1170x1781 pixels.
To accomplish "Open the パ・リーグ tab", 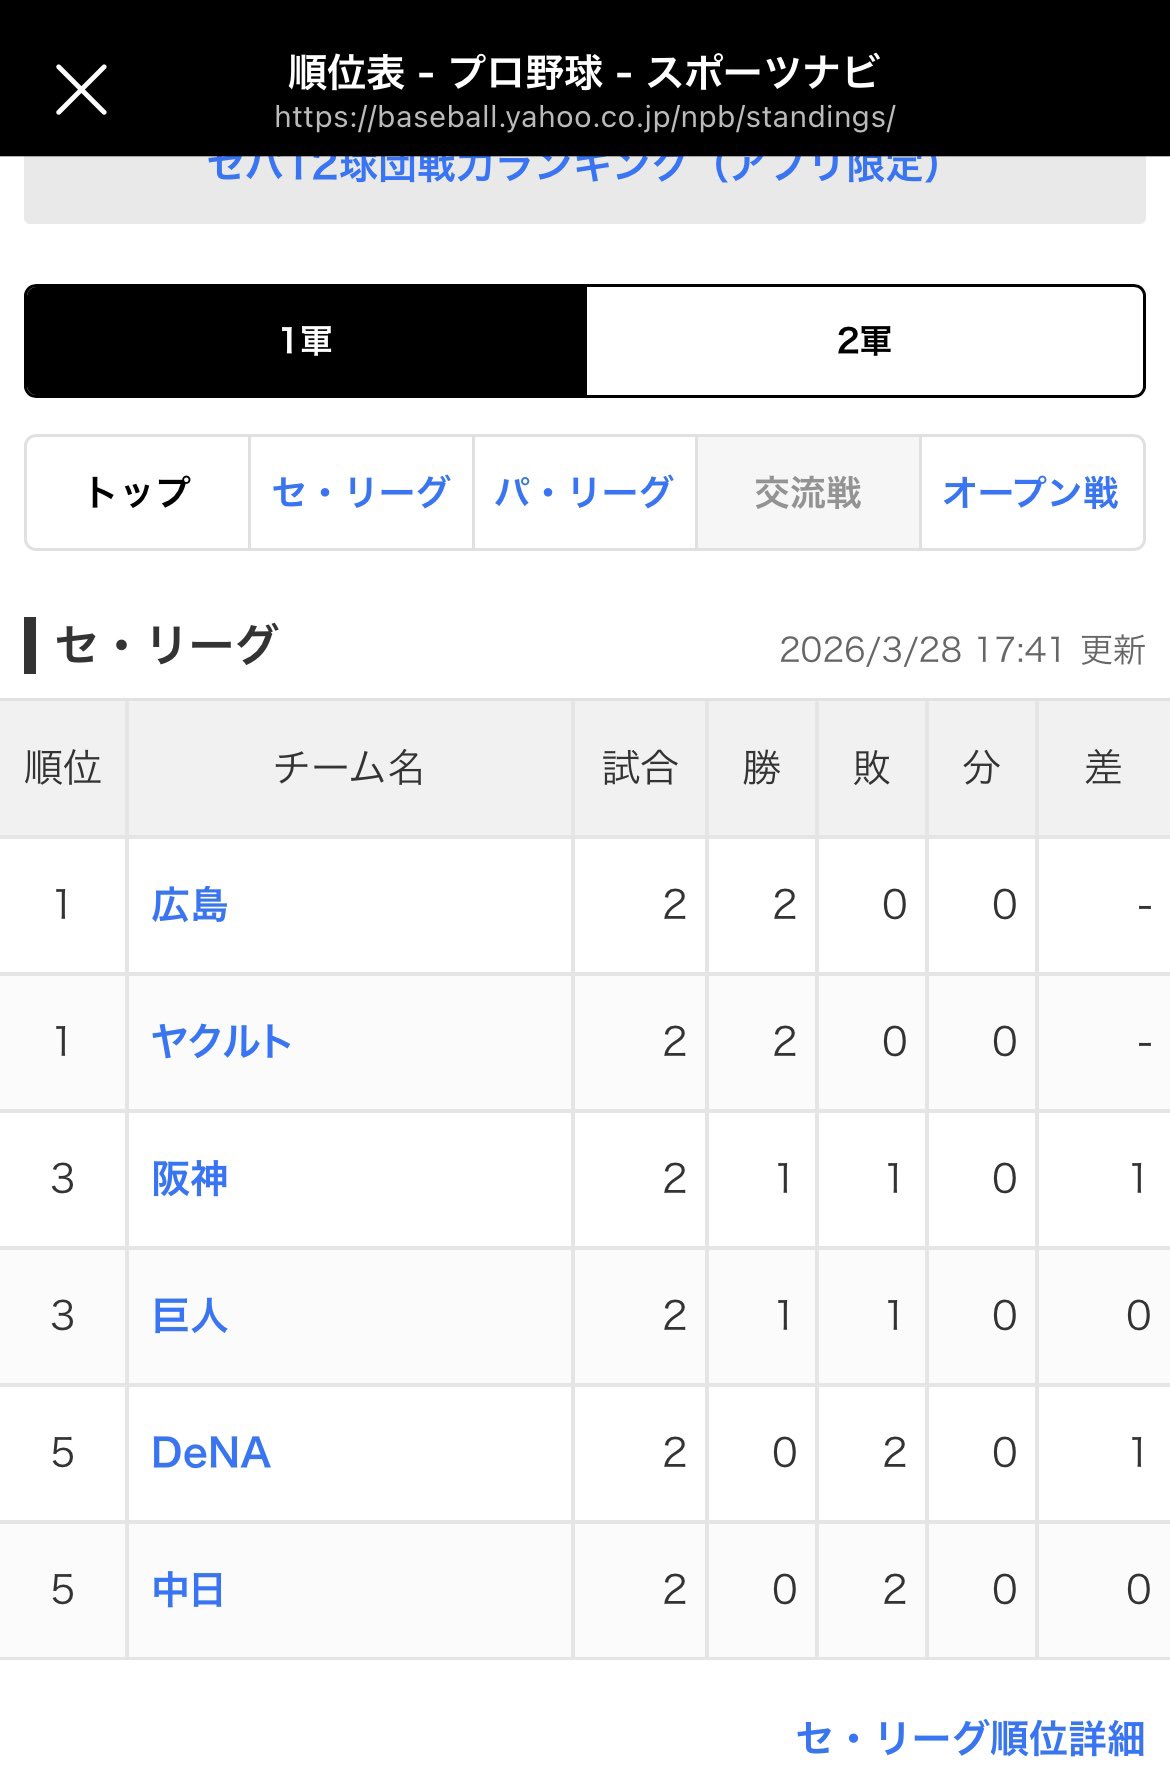I will 584,492.
